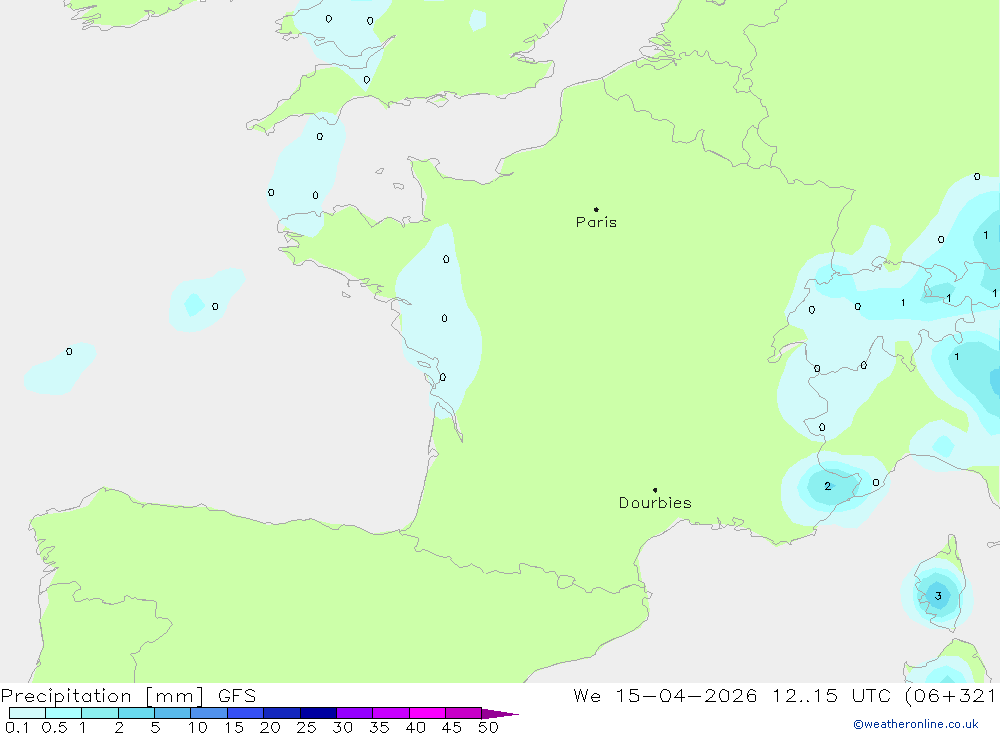Pick the 10–15 mm blue legend swatch

click(209, 713)
